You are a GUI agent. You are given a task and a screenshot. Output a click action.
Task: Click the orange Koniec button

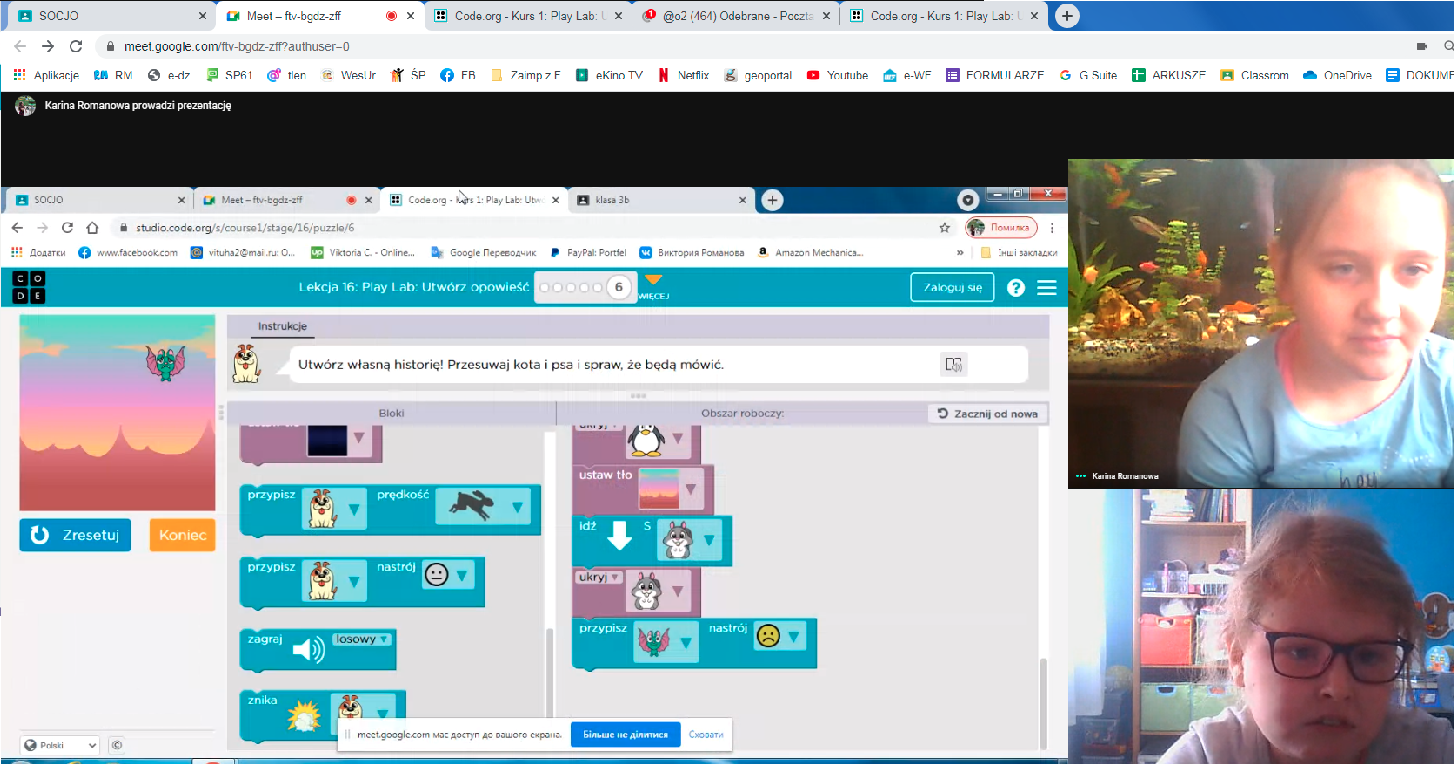182,535
